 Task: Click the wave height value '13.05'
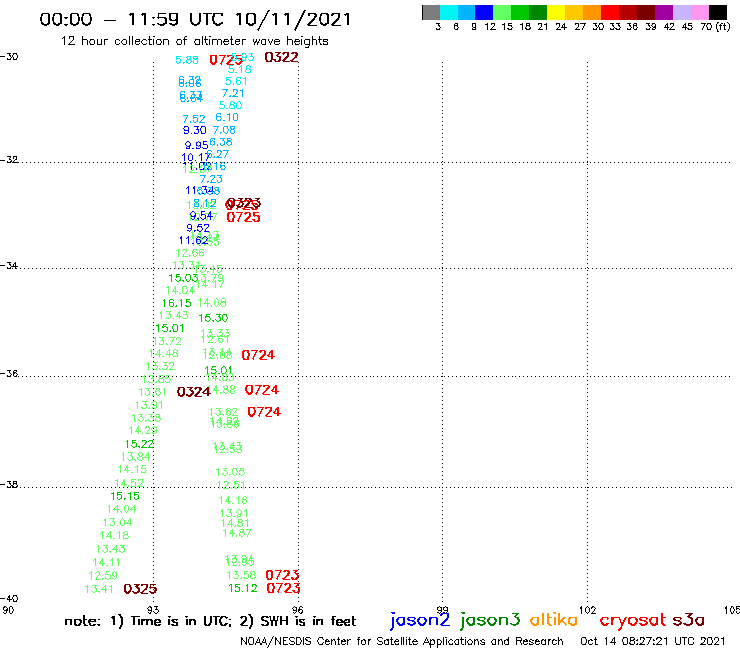point(230,472)
